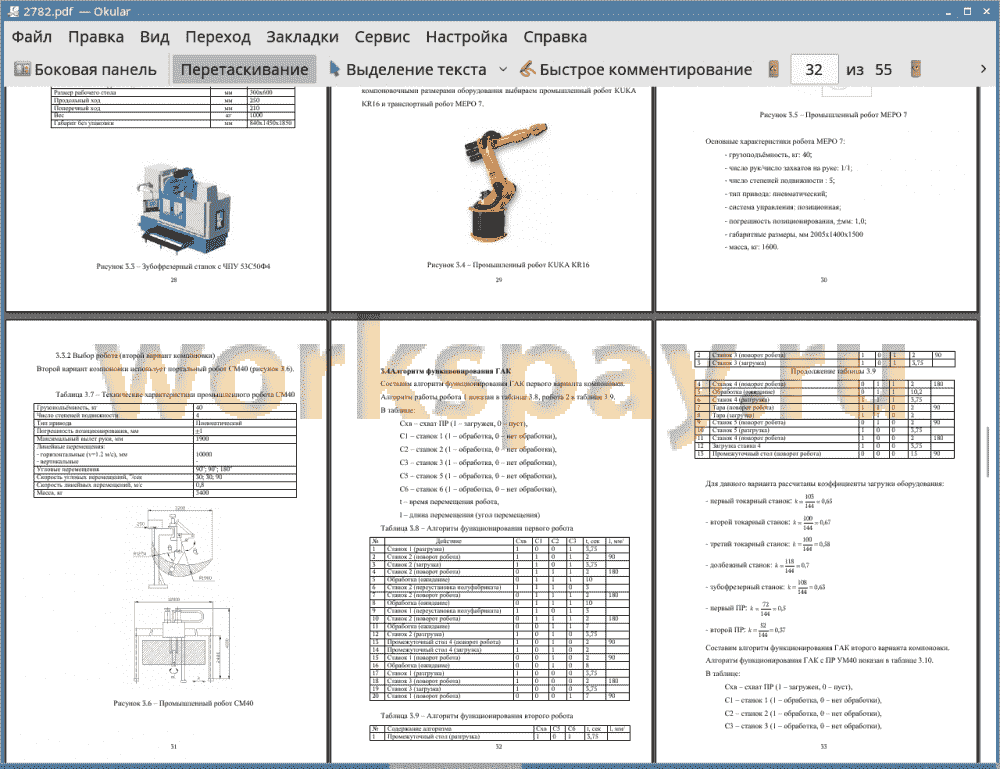This screenshot has height=769, width=1000.
Task: Click caption 'Рисунок 3.4 – Промышленный робот KUKA KR16'
Action: 508,265
